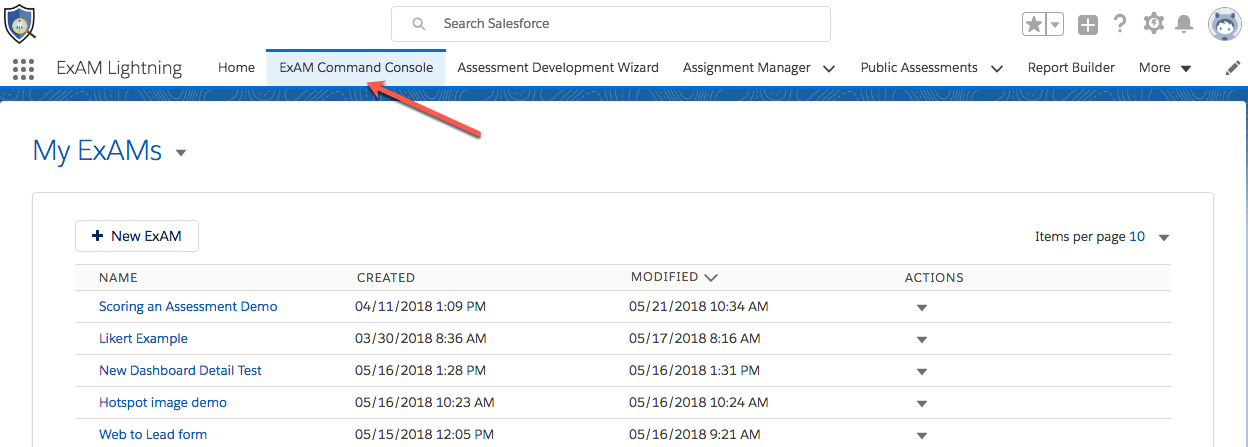Click the Search Salesforce field
The width and height of the screenshot is (1248, 447).
(x=611, y=23)
